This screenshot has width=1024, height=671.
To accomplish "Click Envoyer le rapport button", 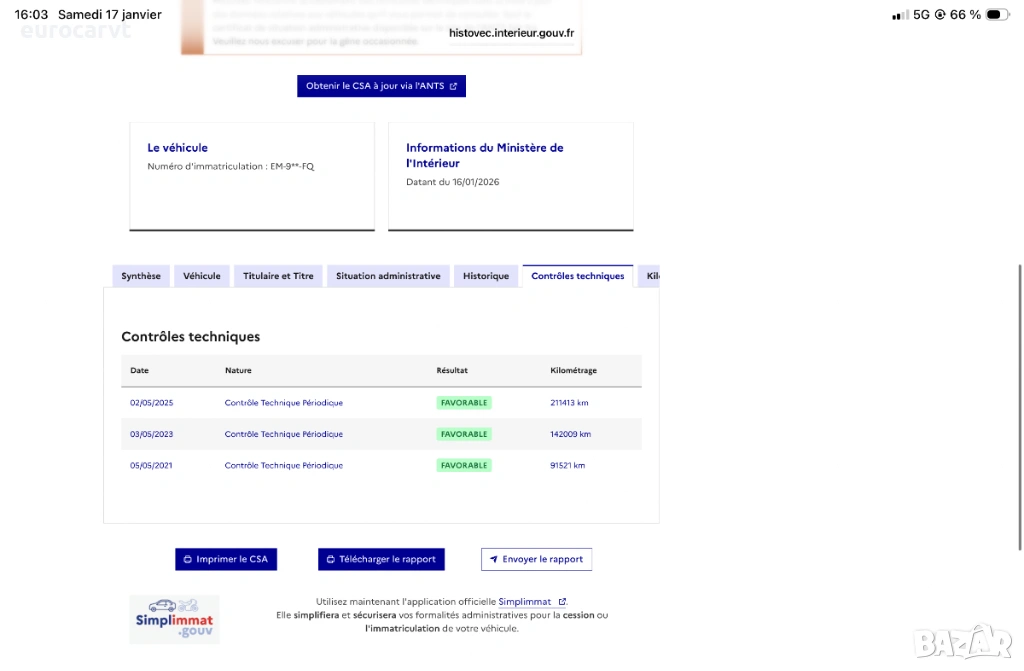I will tap(536, 559).
